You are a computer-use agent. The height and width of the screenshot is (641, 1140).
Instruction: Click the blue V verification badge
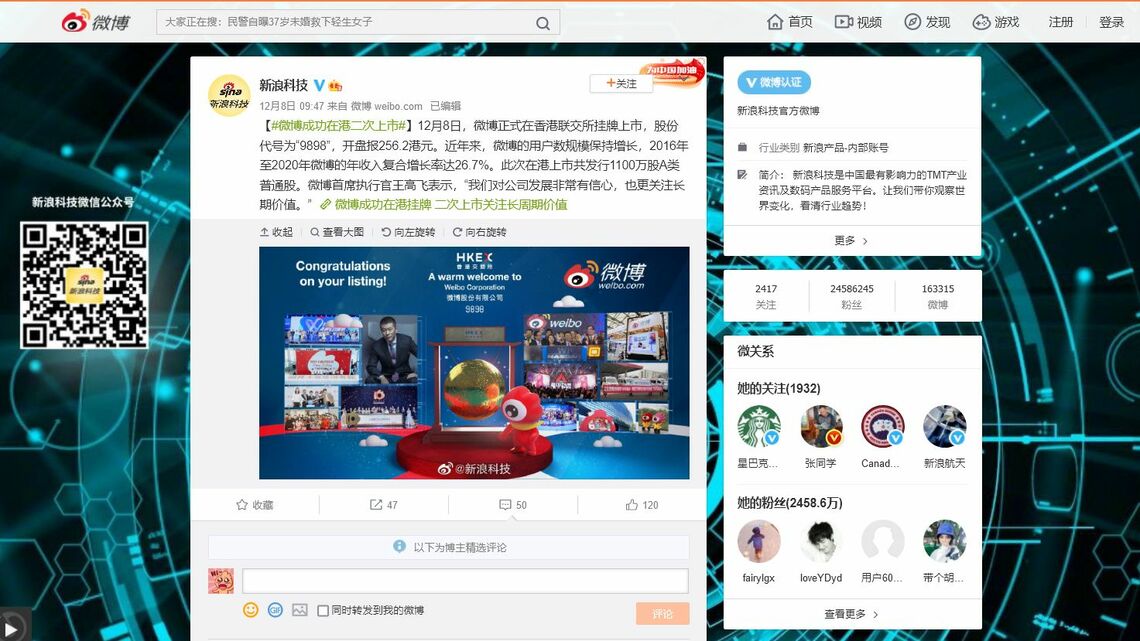pyautogui.click(x=319, y=85)
